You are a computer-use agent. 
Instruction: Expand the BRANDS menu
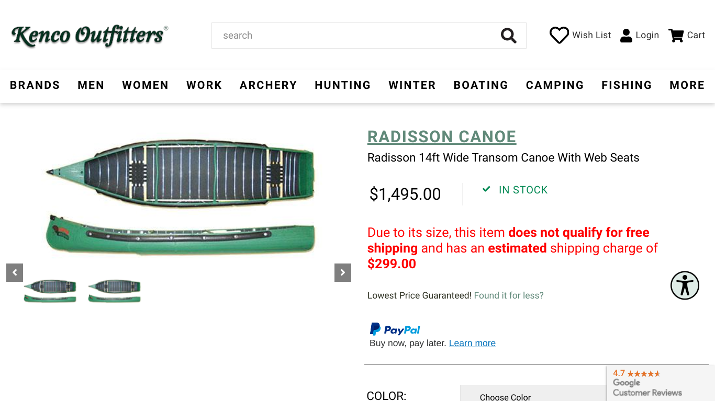click(35, 85)
